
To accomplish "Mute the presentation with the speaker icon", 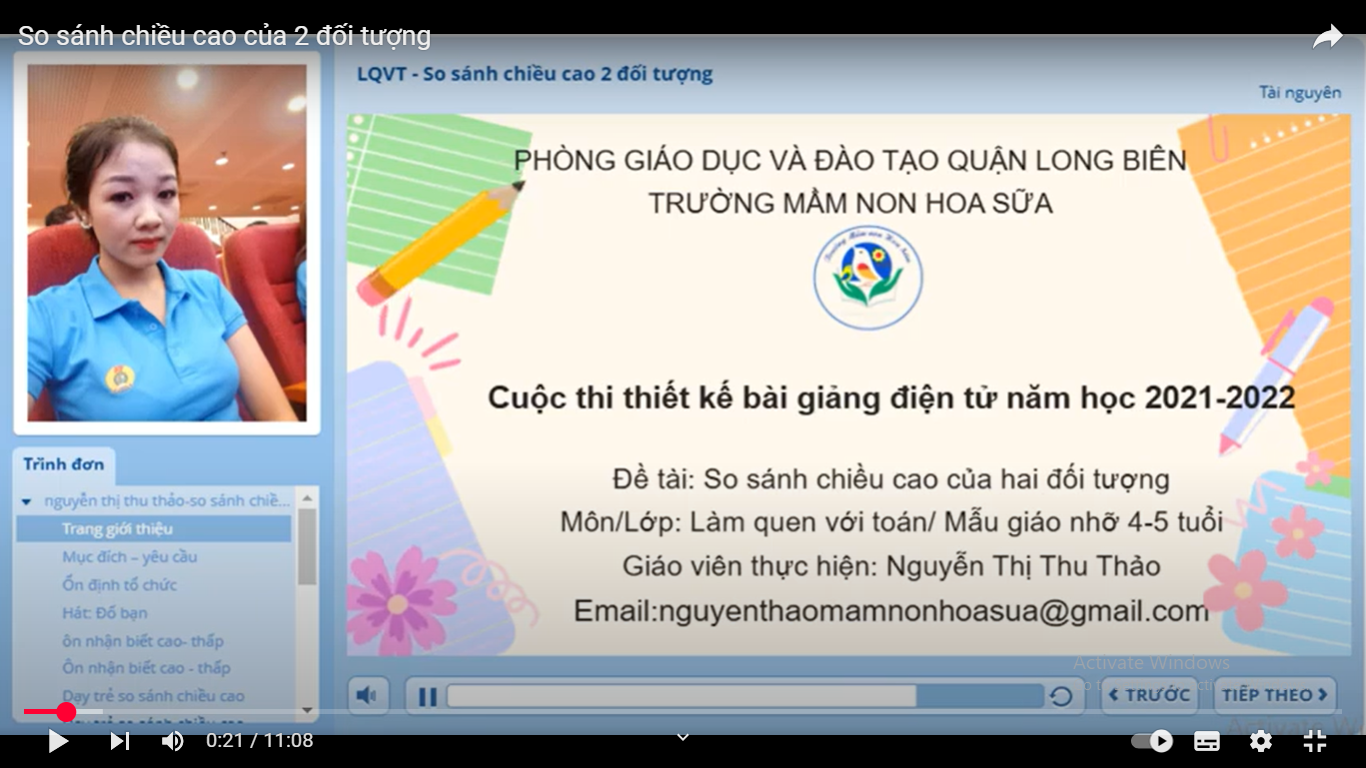I will tap(367, 695).
